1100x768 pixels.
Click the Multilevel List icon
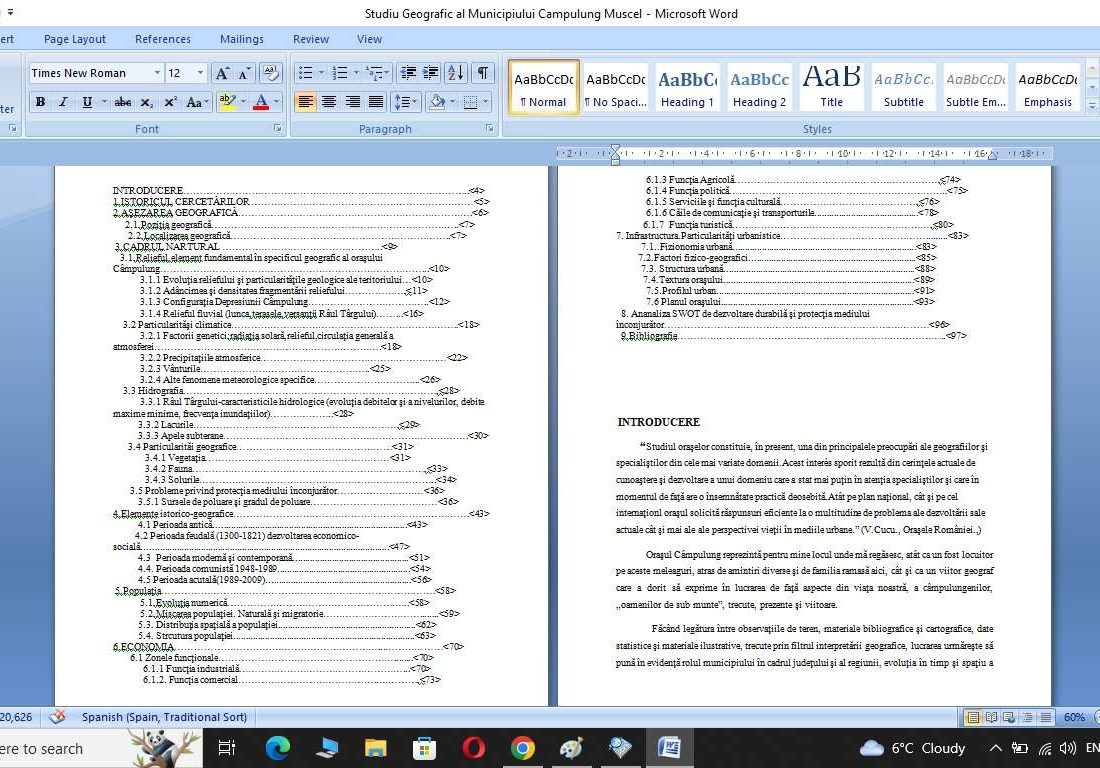click(x=374, y=73)
